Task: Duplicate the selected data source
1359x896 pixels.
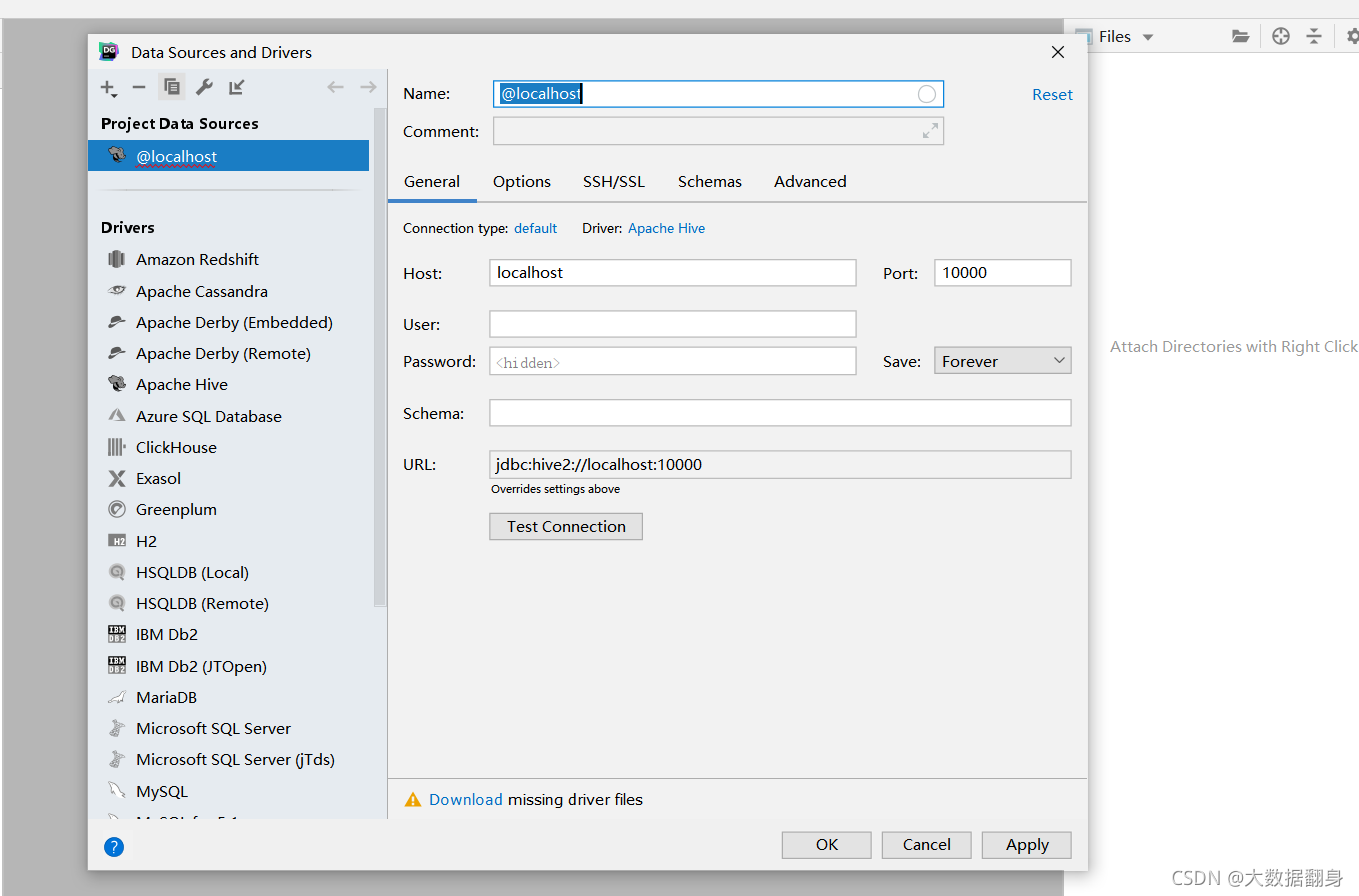Action: tap(172, 87)
